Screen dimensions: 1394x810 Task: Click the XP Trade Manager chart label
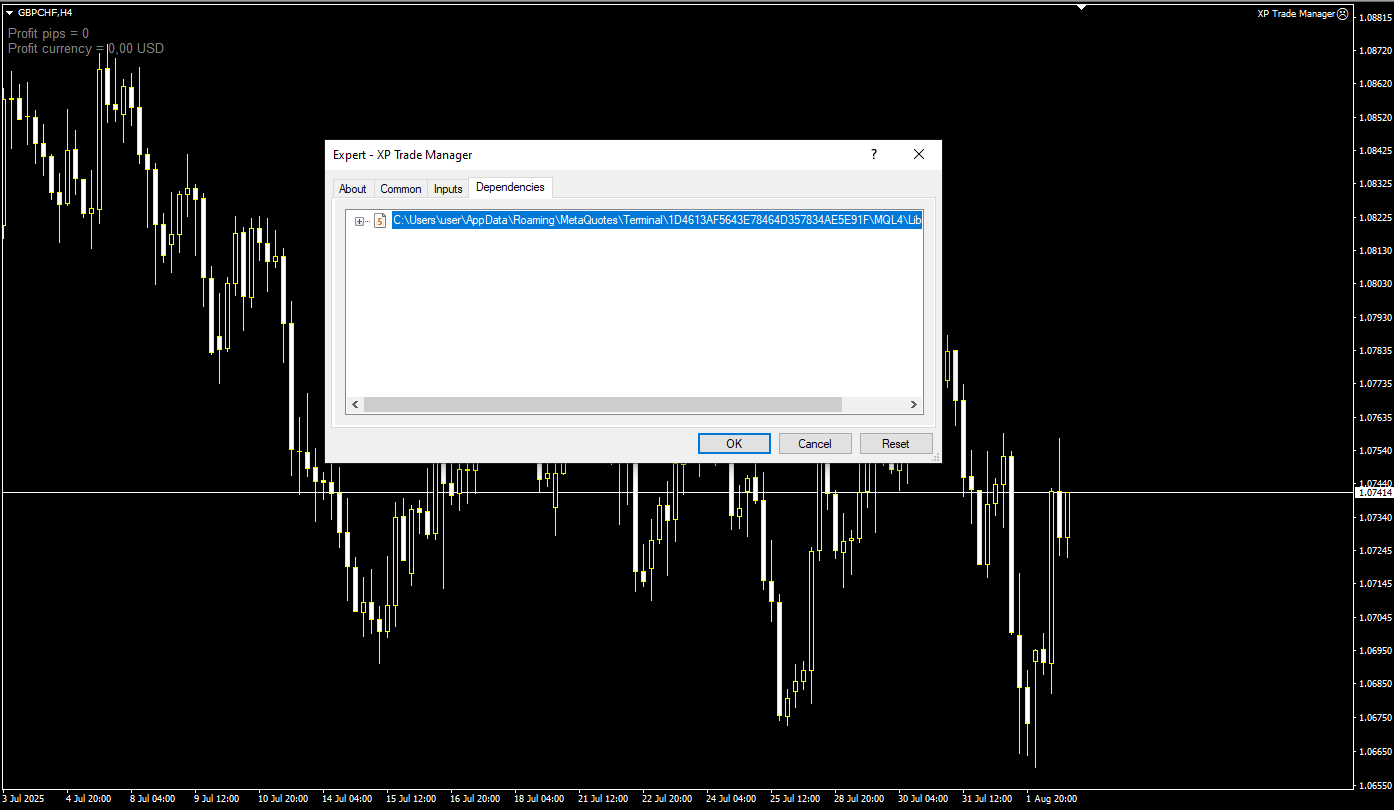point(1296,13)
